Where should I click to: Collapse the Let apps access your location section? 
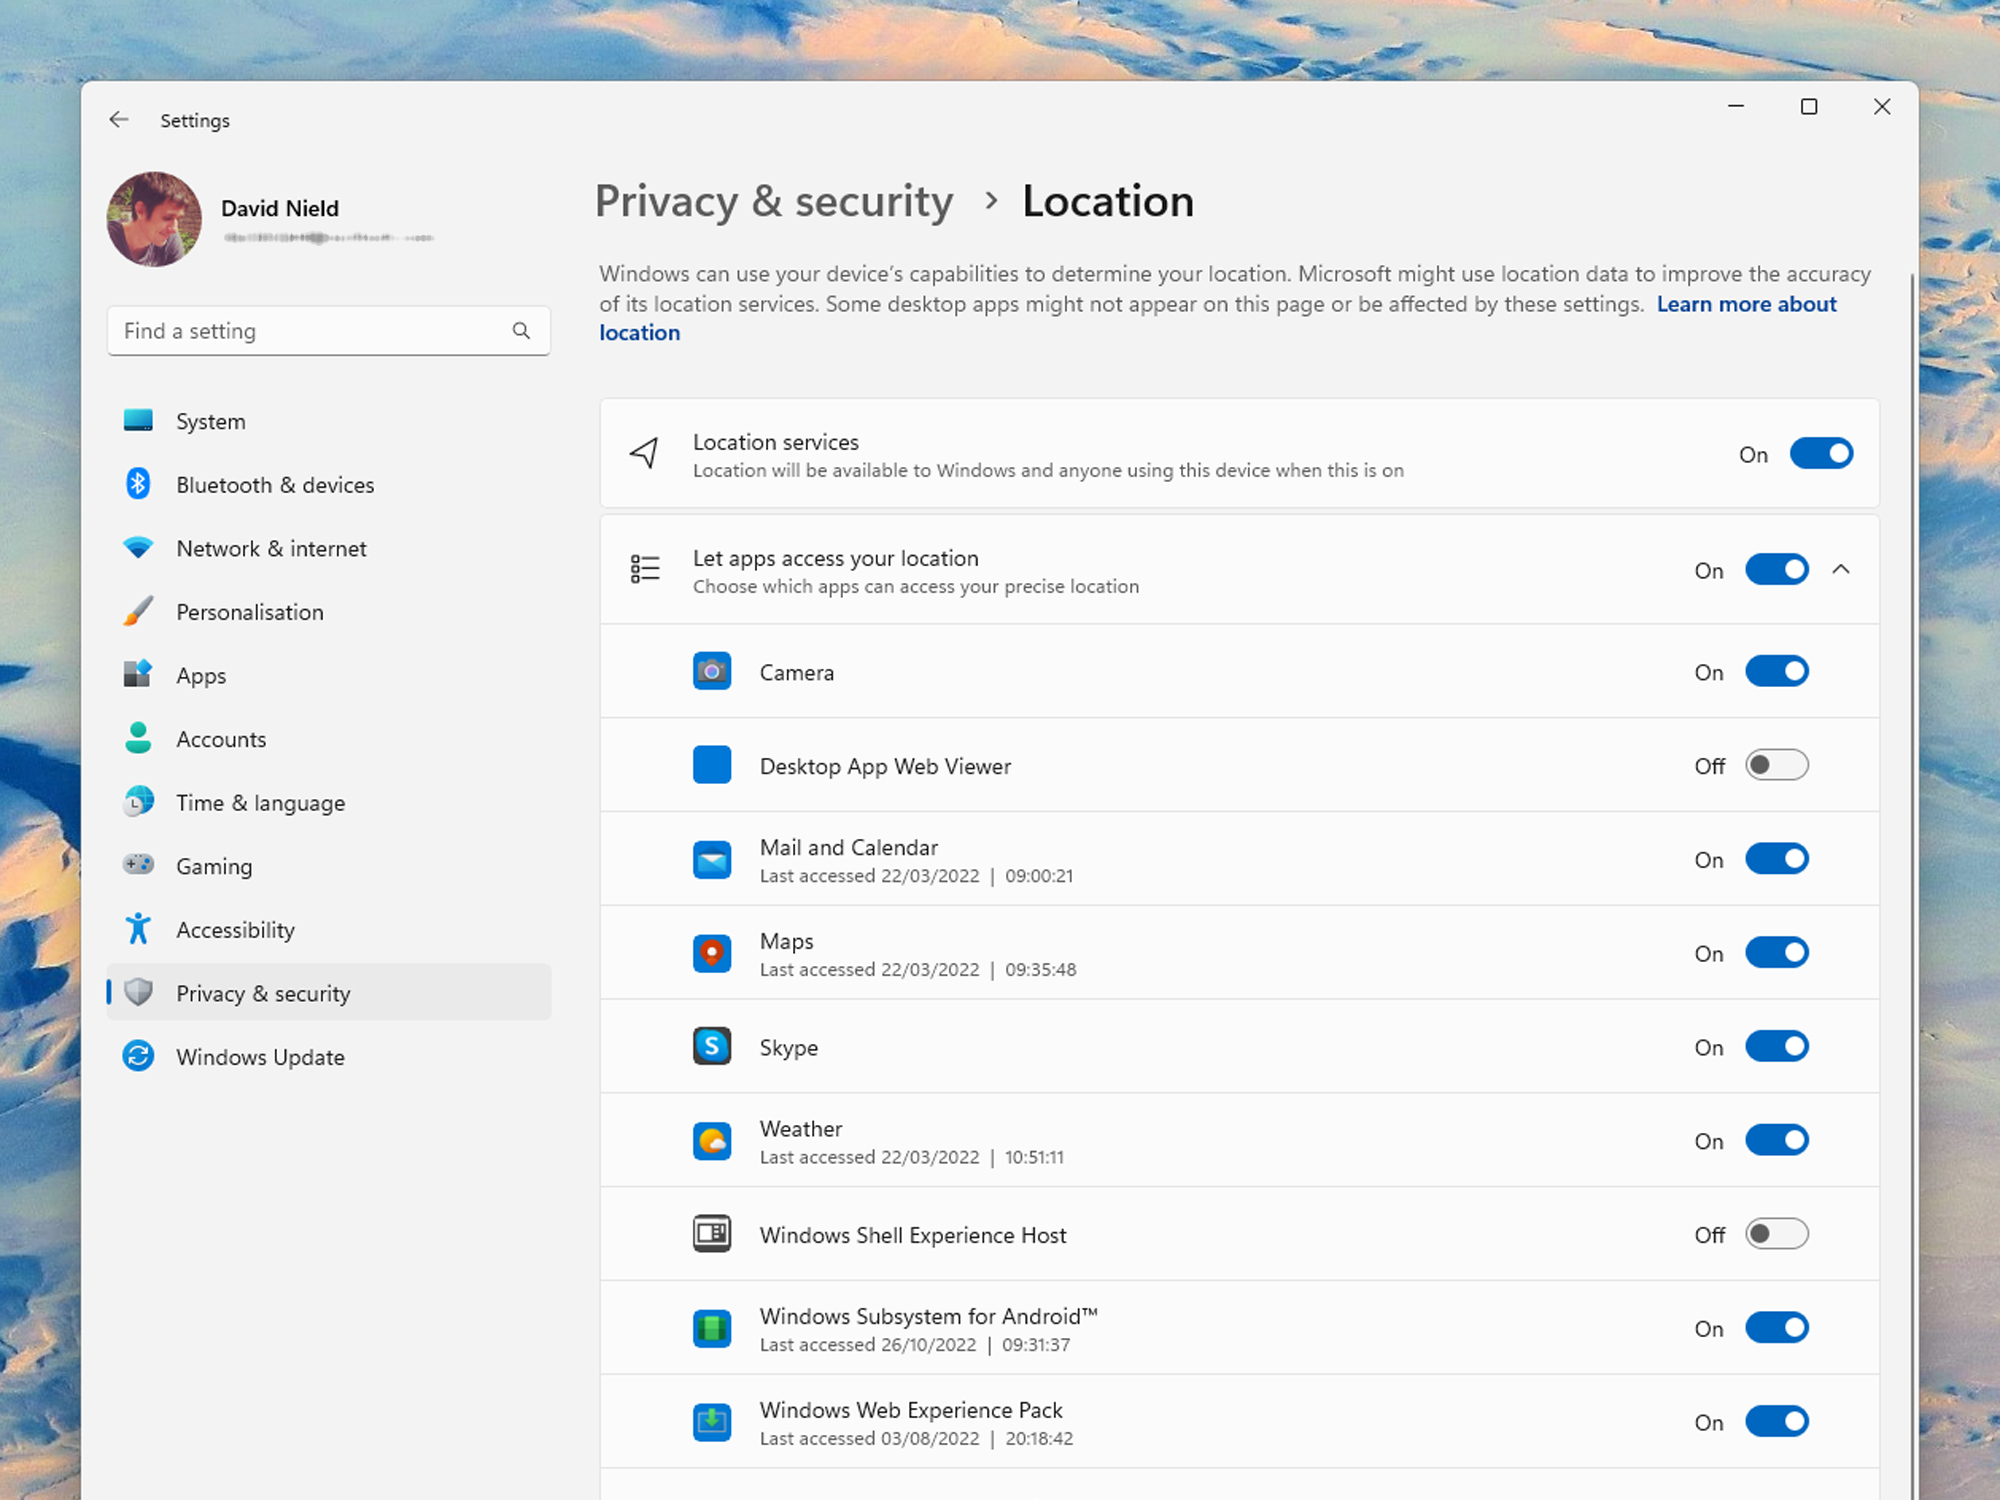click(1843, 570)
